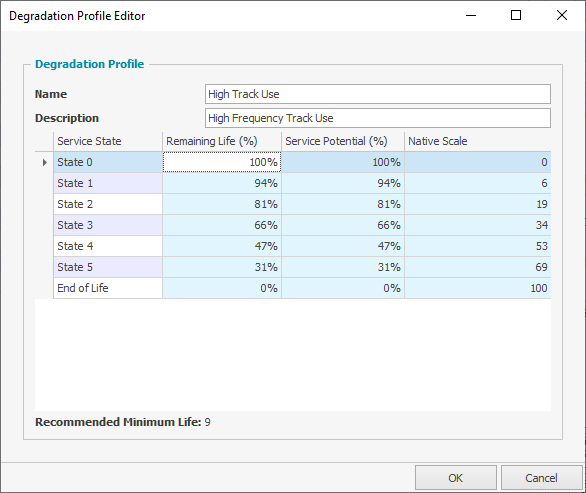Sort by Service State column header
Screen dimensions: 586x493
pos(108,141)
